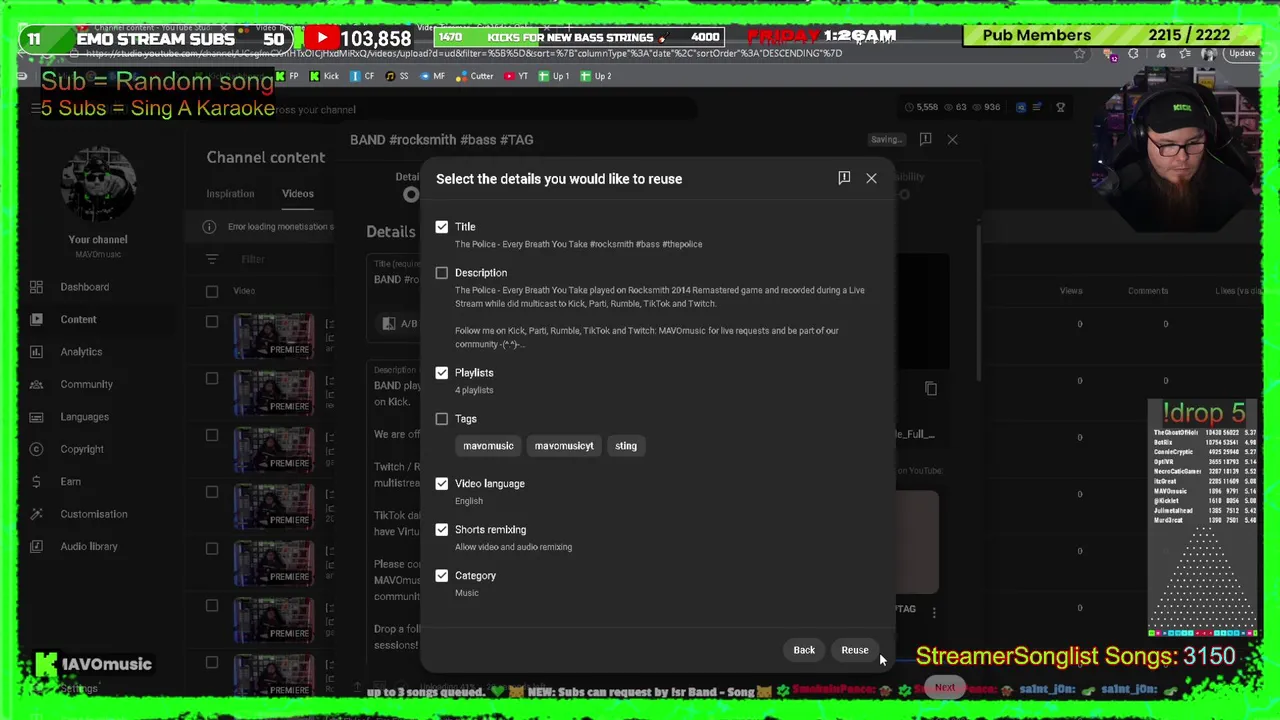The height and width of the screenshot is (720, 1280).
Task: Open Languages in the Studio sidebar
Action: click(x=84, y=417)
